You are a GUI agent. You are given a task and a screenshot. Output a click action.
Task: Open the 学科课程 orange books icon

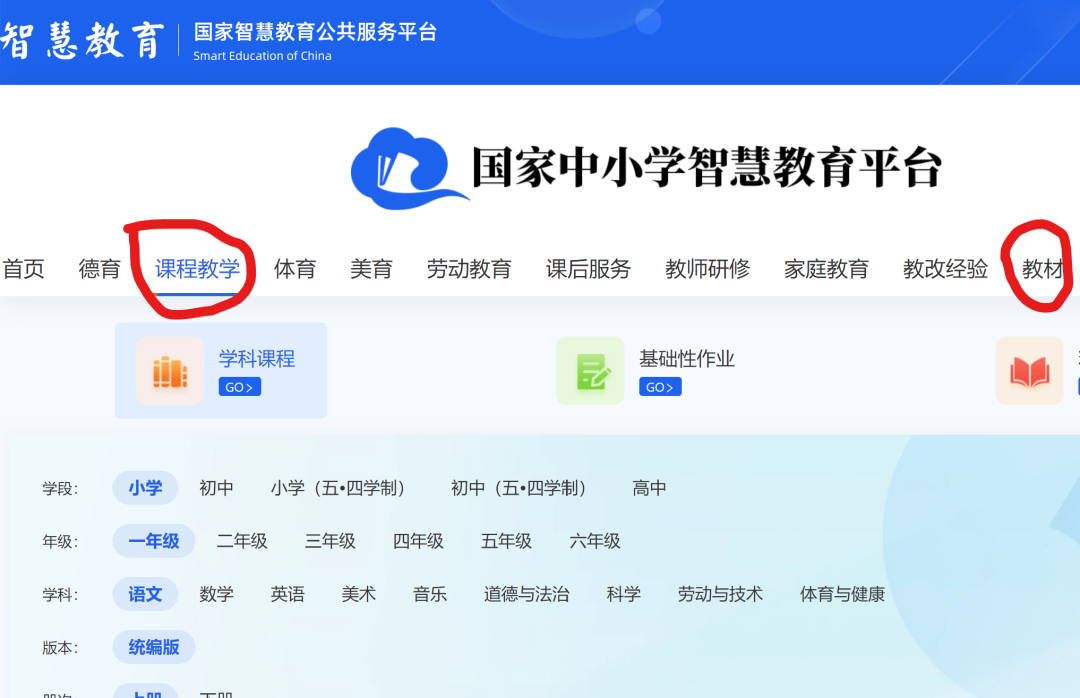[170, 371]
